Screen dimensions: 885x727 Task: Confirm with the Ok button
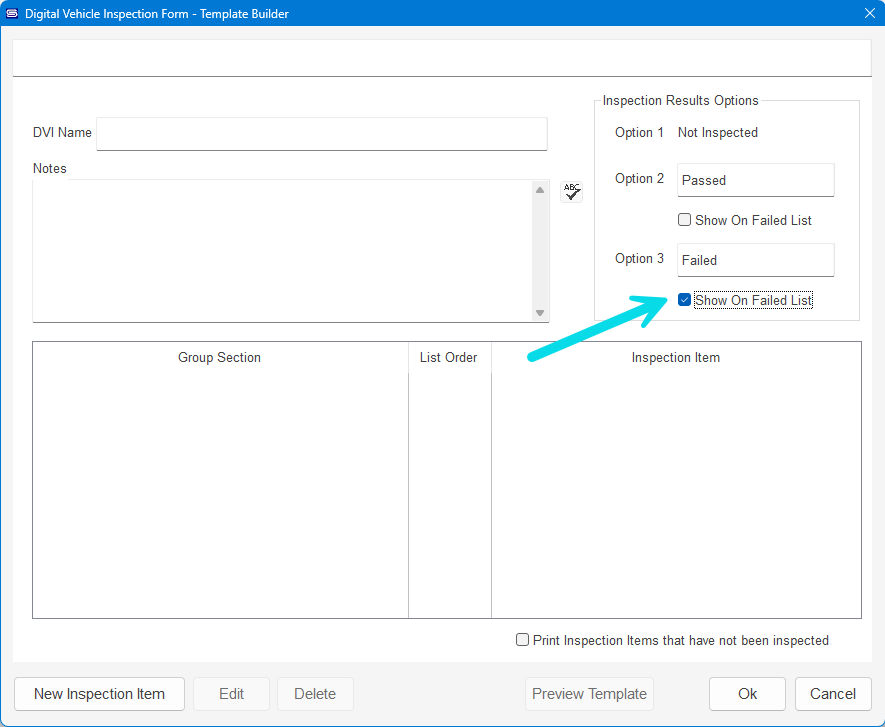747,694
